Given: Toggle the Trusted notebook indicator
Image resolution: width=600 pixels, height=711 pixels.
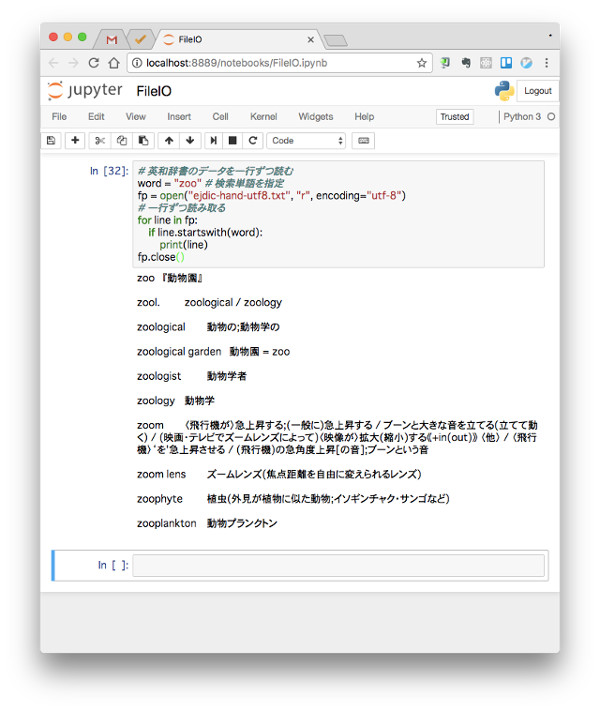Looking at the screenshot, I should 454,117.
